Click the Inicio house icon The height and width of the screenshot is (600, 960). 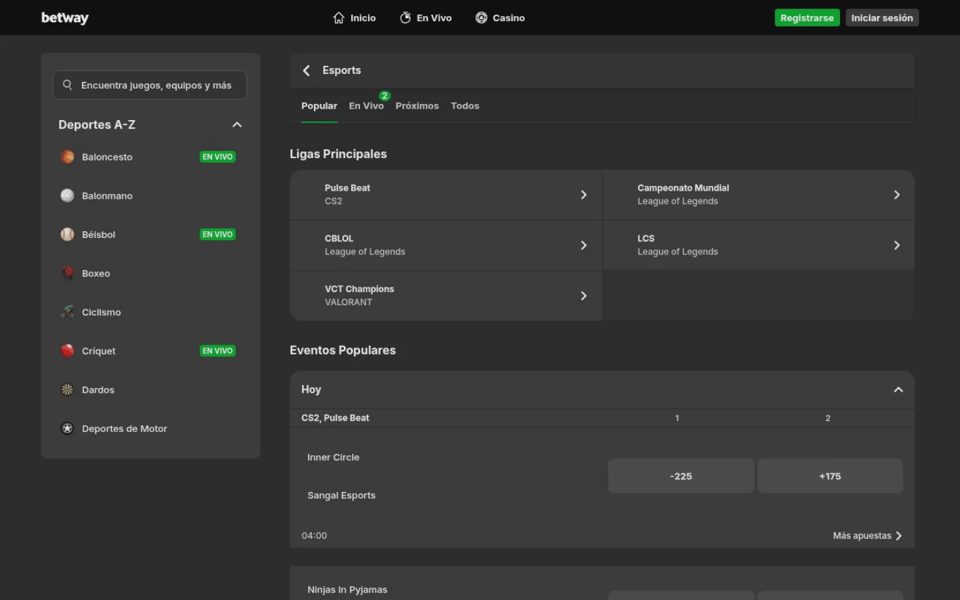click(339, 18)
